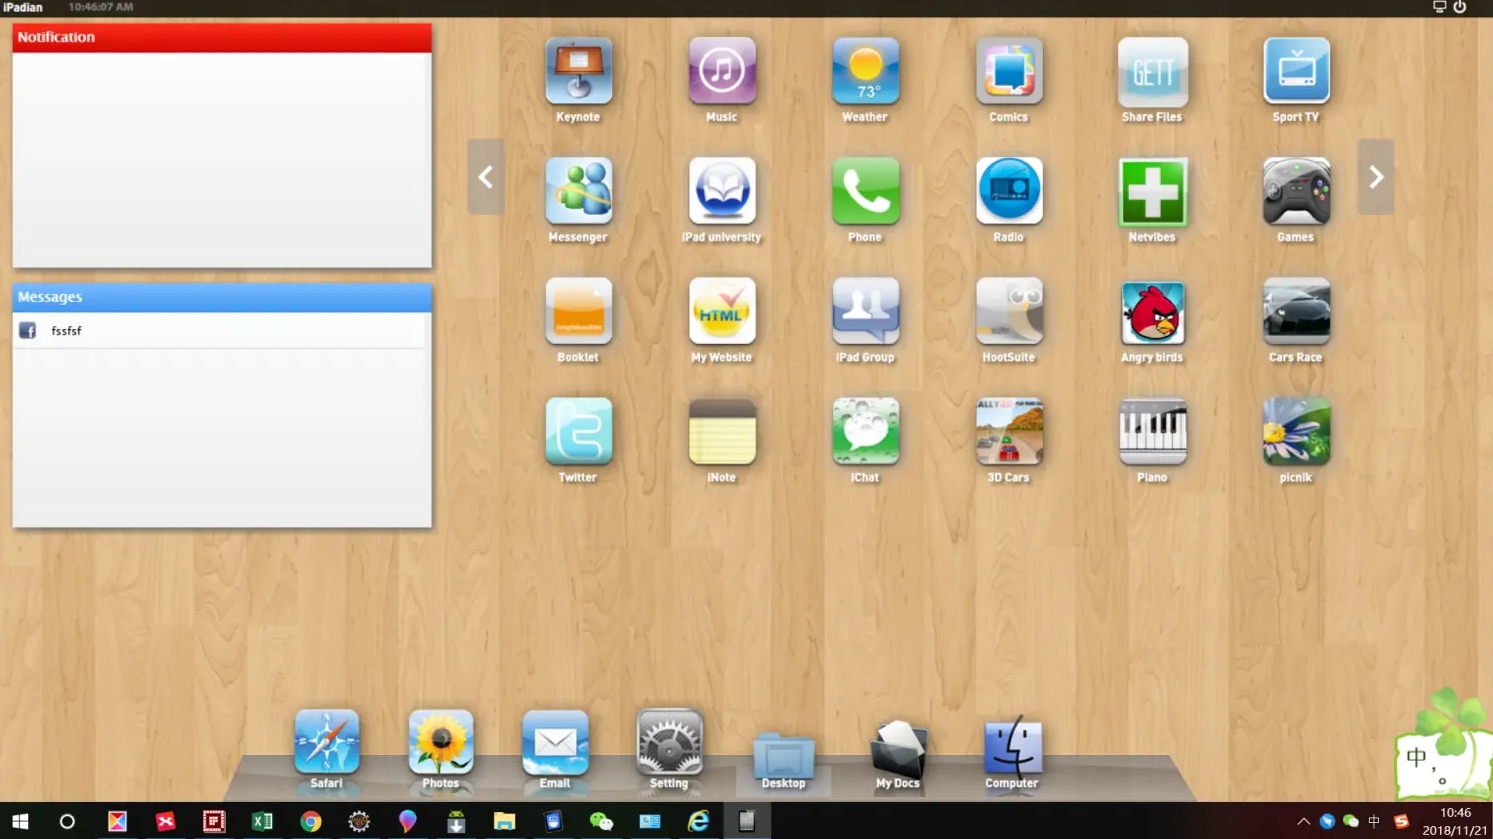Screen dimensions: 1493x839
Task: Open Excel from the taskbar
Action: [262, 821]
